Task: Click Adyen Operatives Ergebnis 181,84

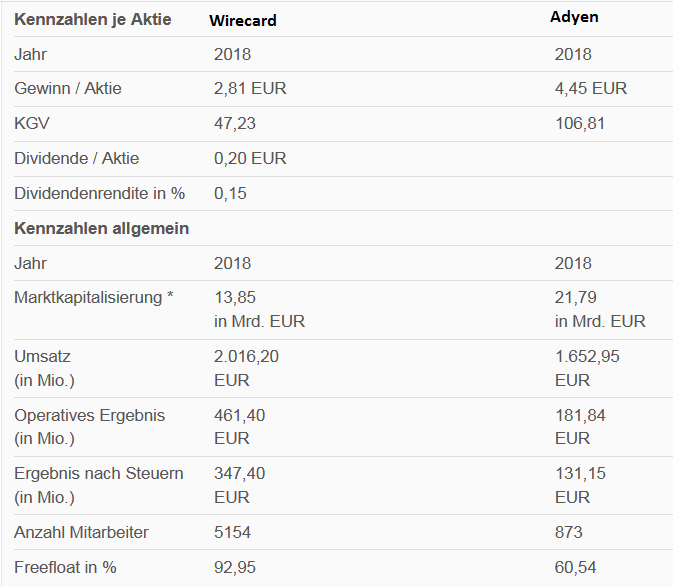Action: [580, 415]
